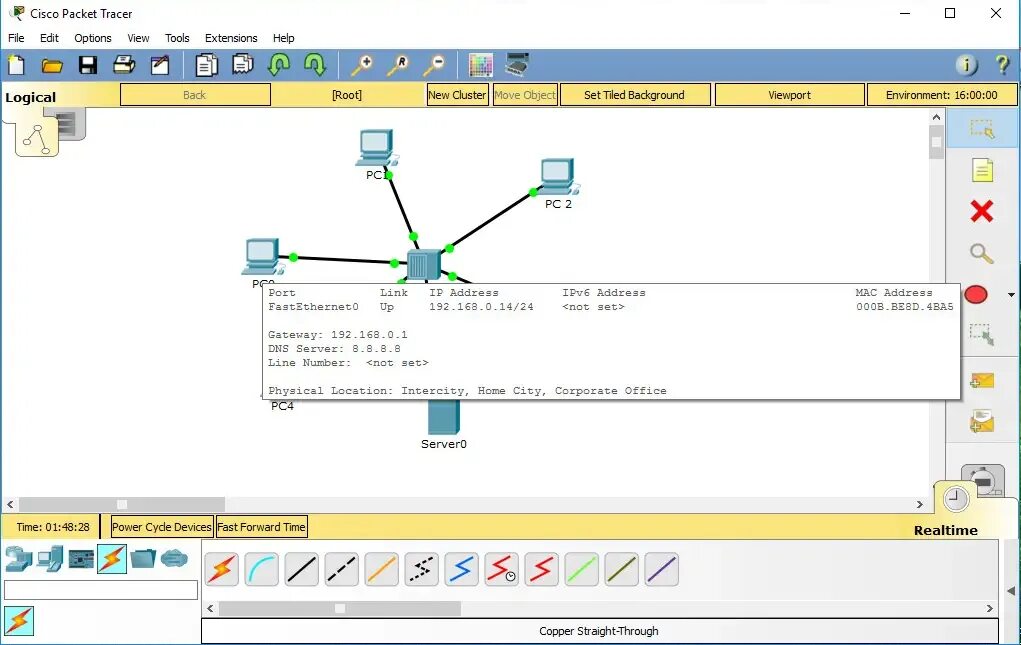Open the Edit menu

[49, 38]
